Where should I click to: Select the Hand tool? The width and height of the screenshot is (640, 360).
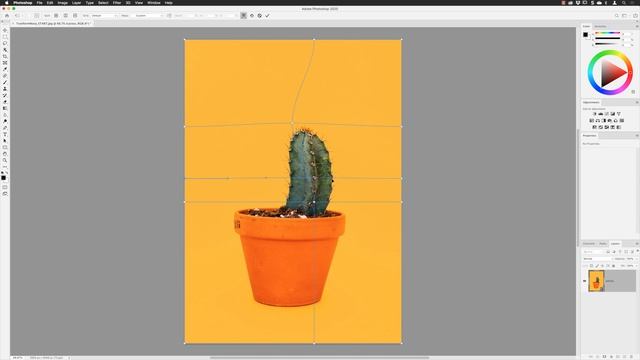pos(5,154)
